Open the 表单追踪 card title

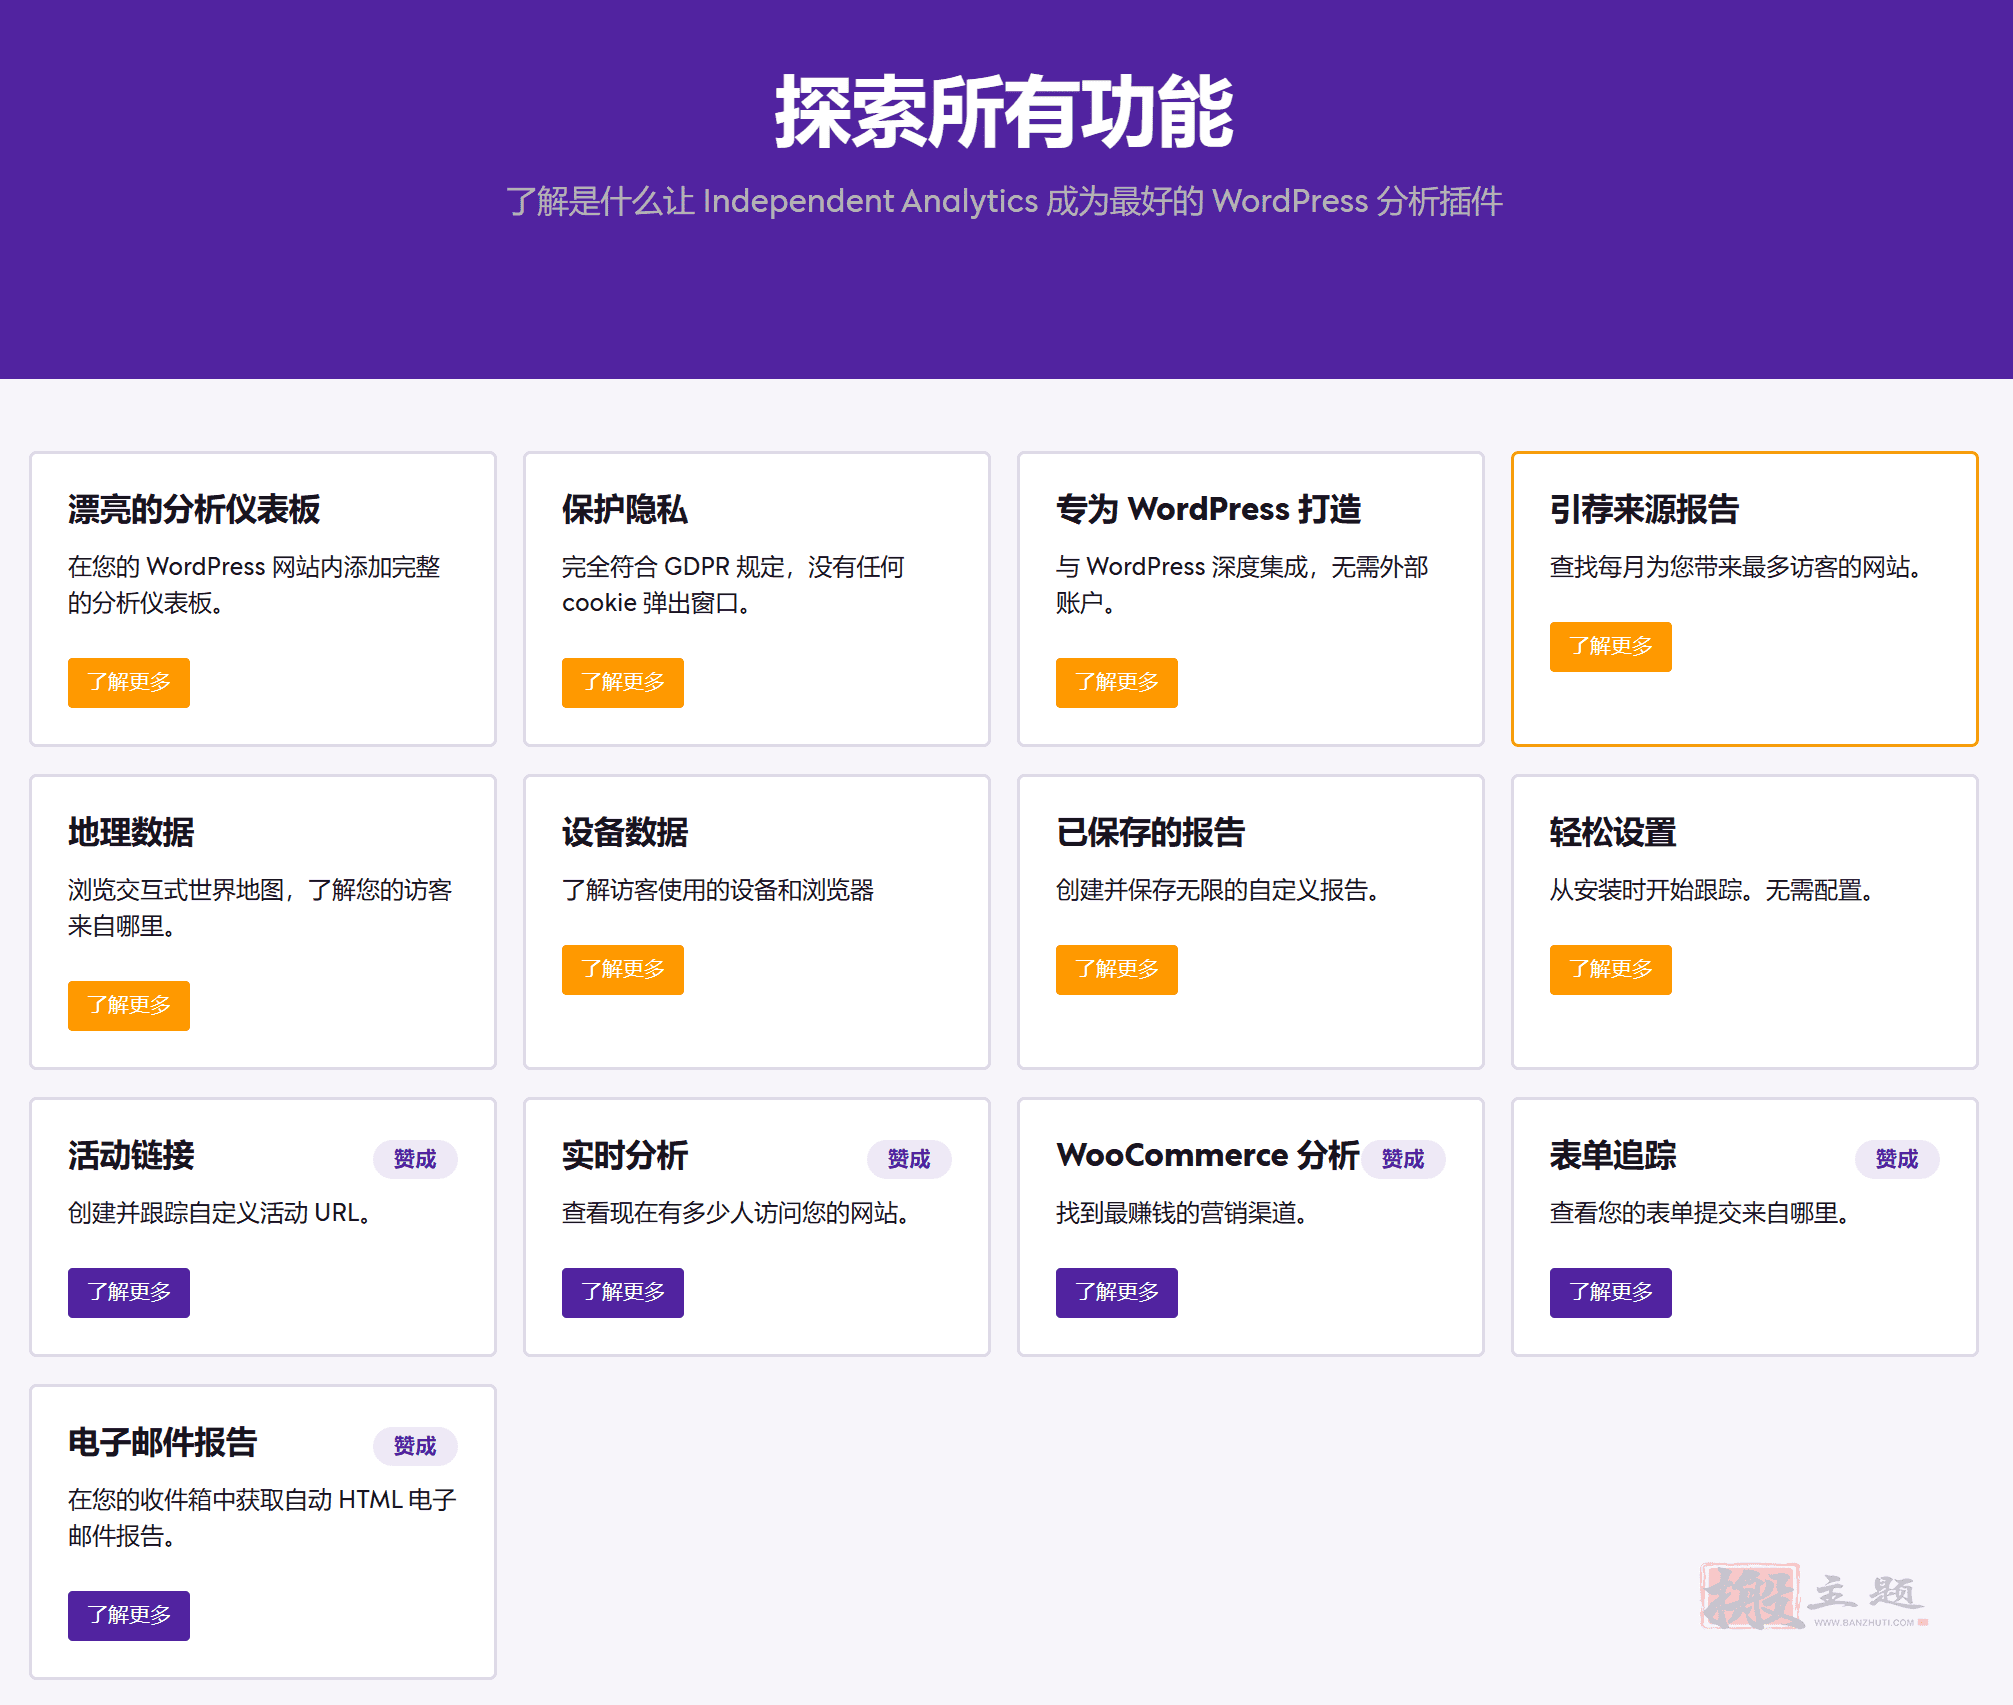click(x=1613, y=1156)
